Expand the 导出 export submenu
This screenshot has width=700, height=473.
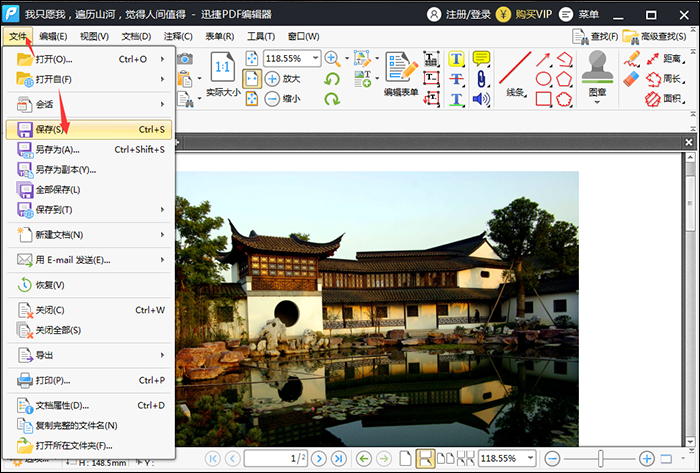click(90, 355)
